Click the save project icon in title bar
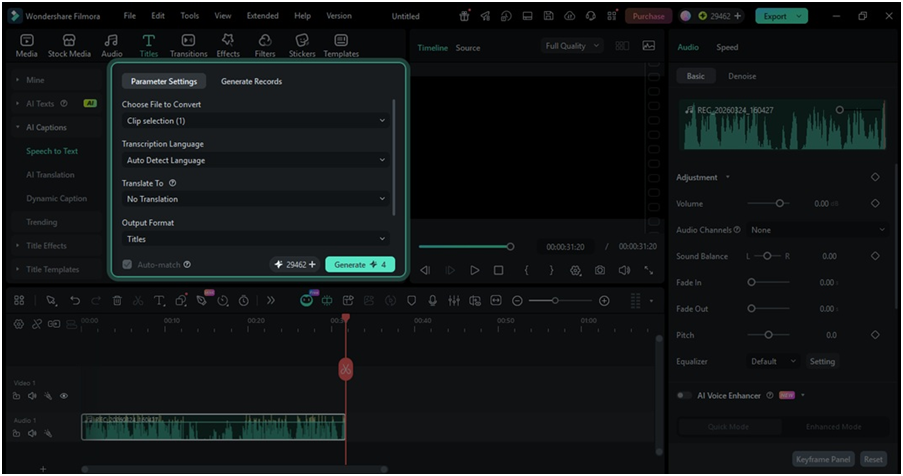This screenshot has height=476, width=903. coord(548,16)
